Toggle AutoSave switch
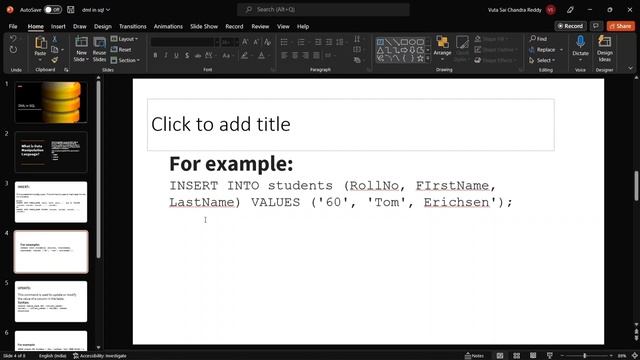Image resolution: width=640 pixels, height=360 pixels. coord(53,9)
